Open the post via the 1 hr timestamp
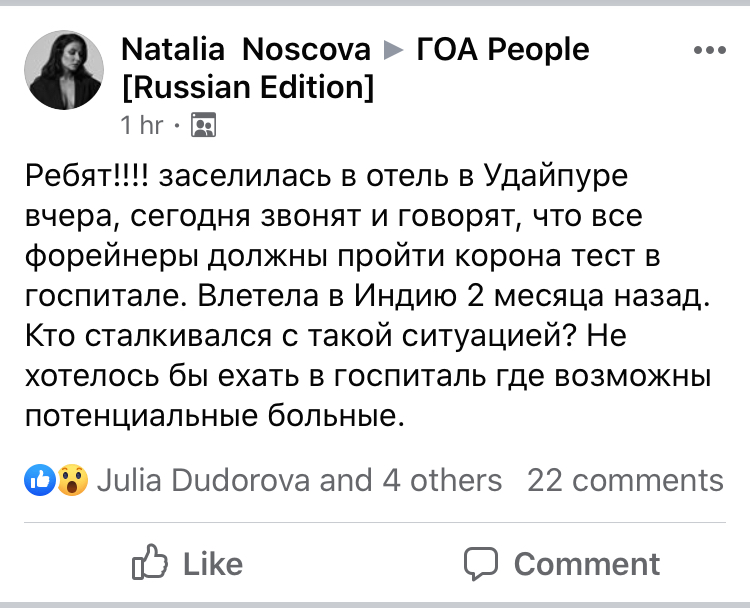 tap(141, 125)
